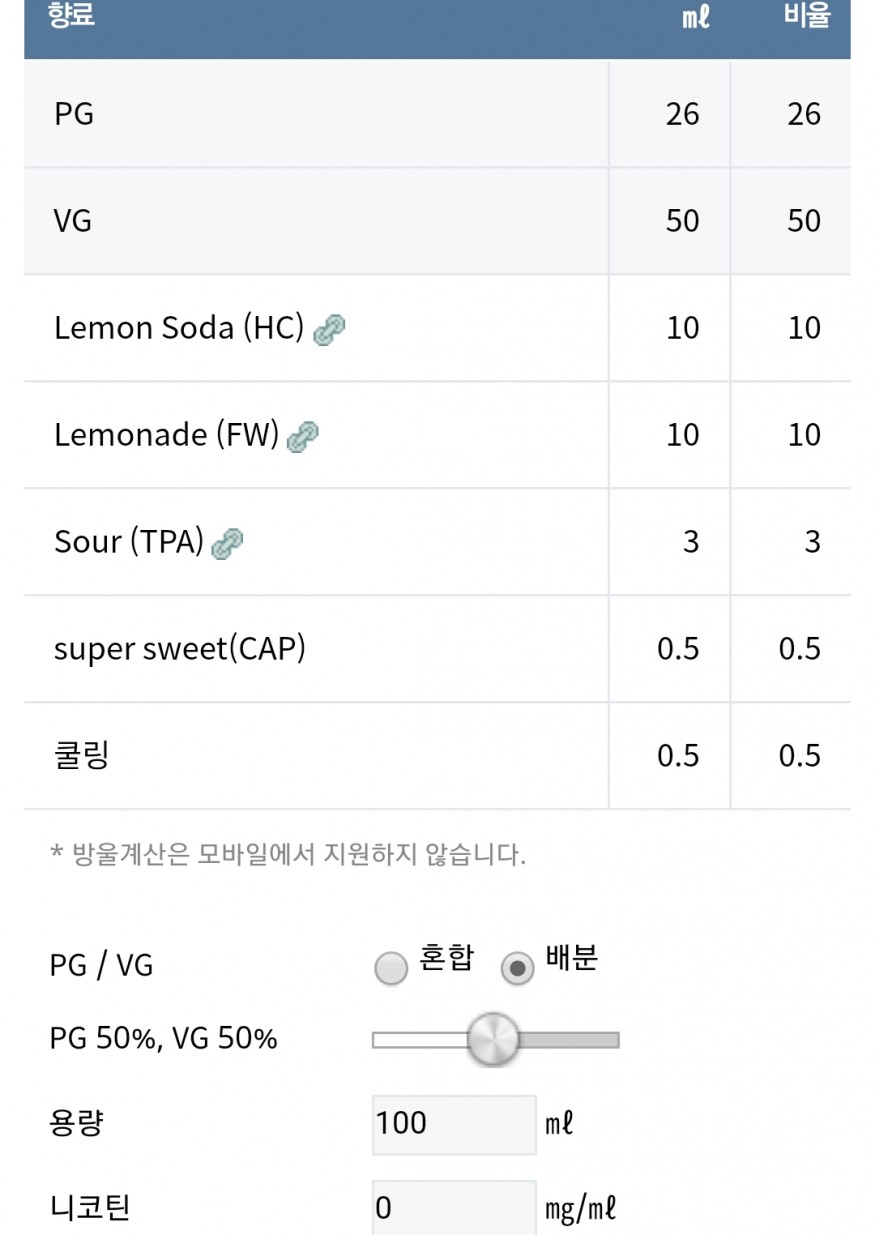Screen dimensions: 875x1235
Task: Click the 향료 column header
Action: point(72,17)
